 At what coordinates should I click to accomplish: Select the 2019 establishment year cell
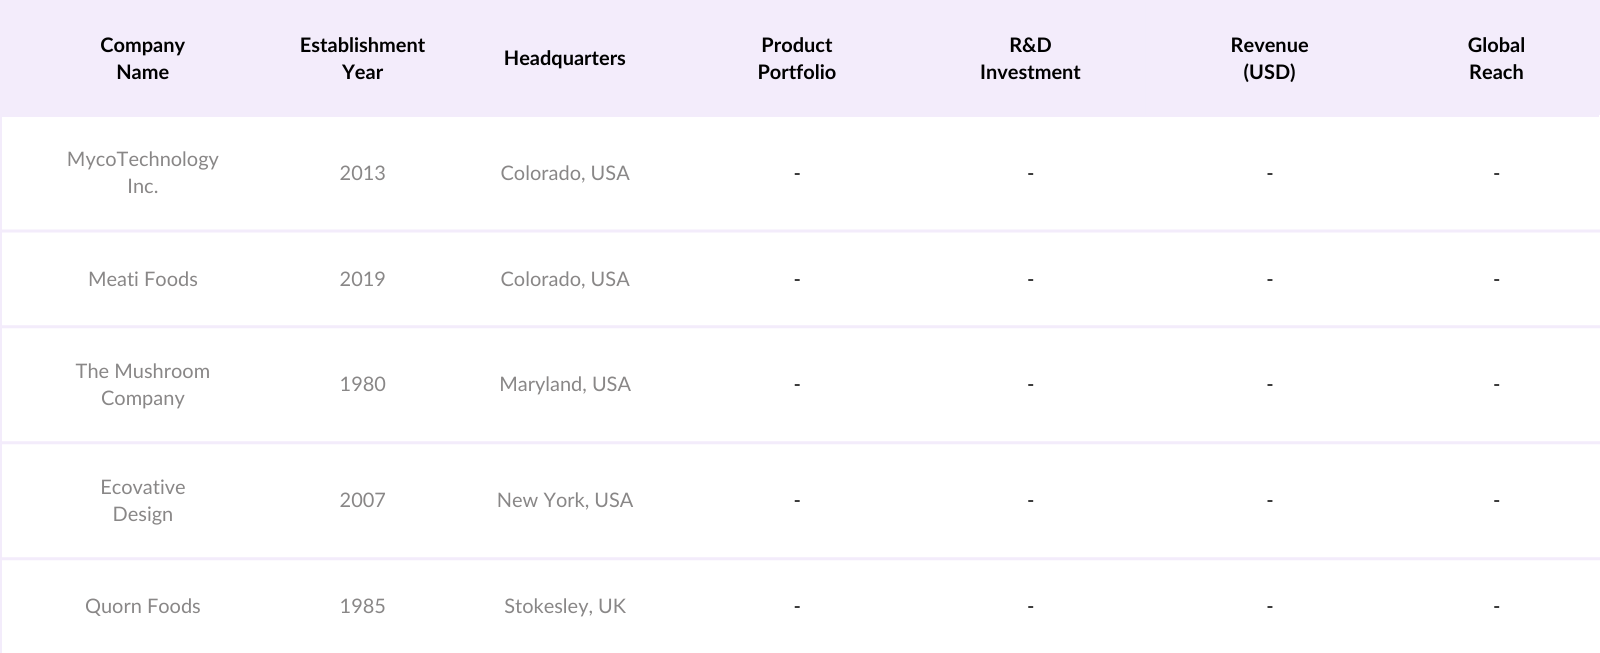point(362,279)
